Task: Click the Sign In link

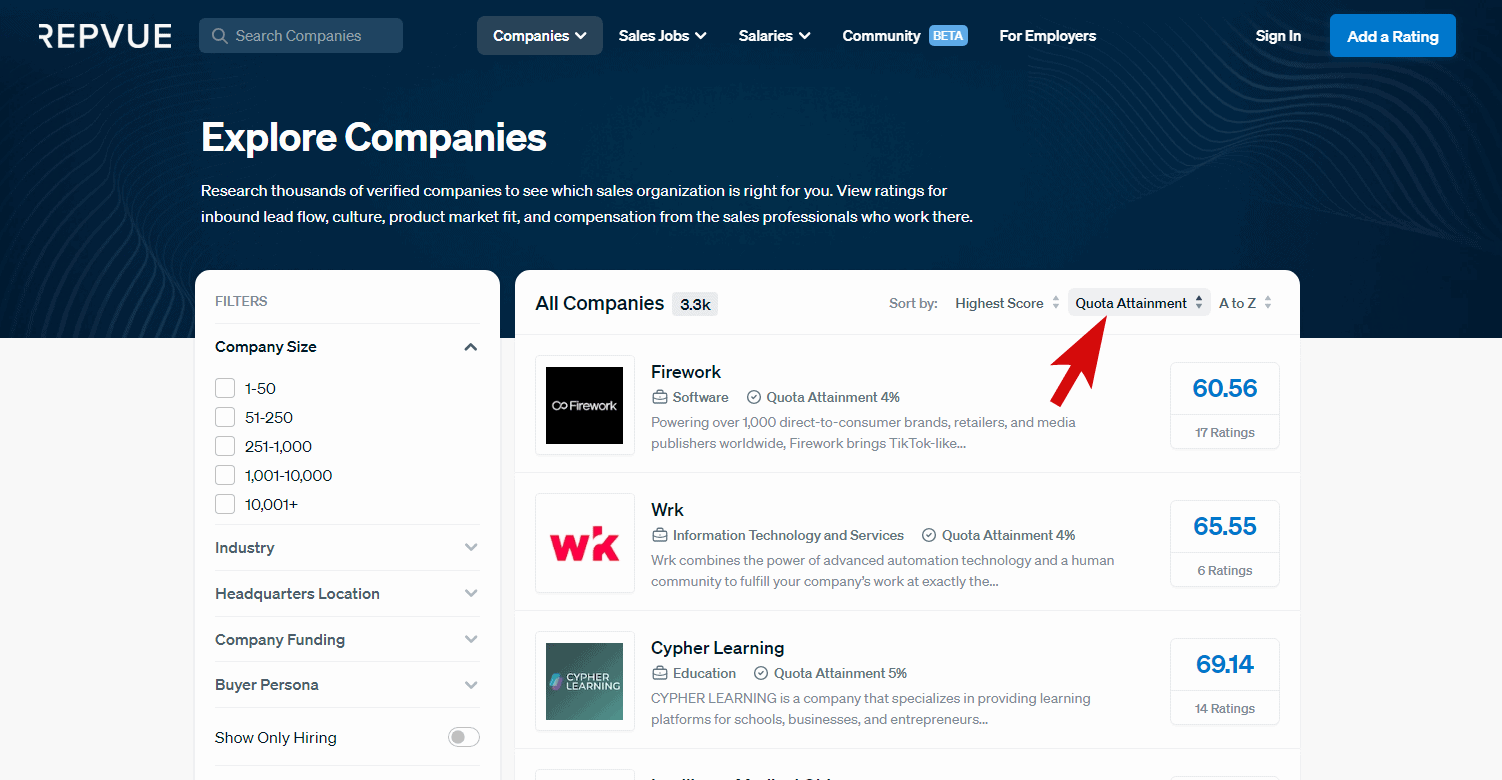Action: pyautogui.click(x=1278, y=36)
